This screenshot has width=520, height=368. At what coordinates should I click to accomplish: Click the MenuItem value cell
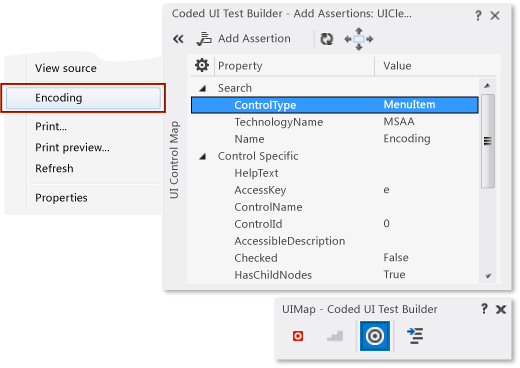pyautogui.click(x=409, y=105)
